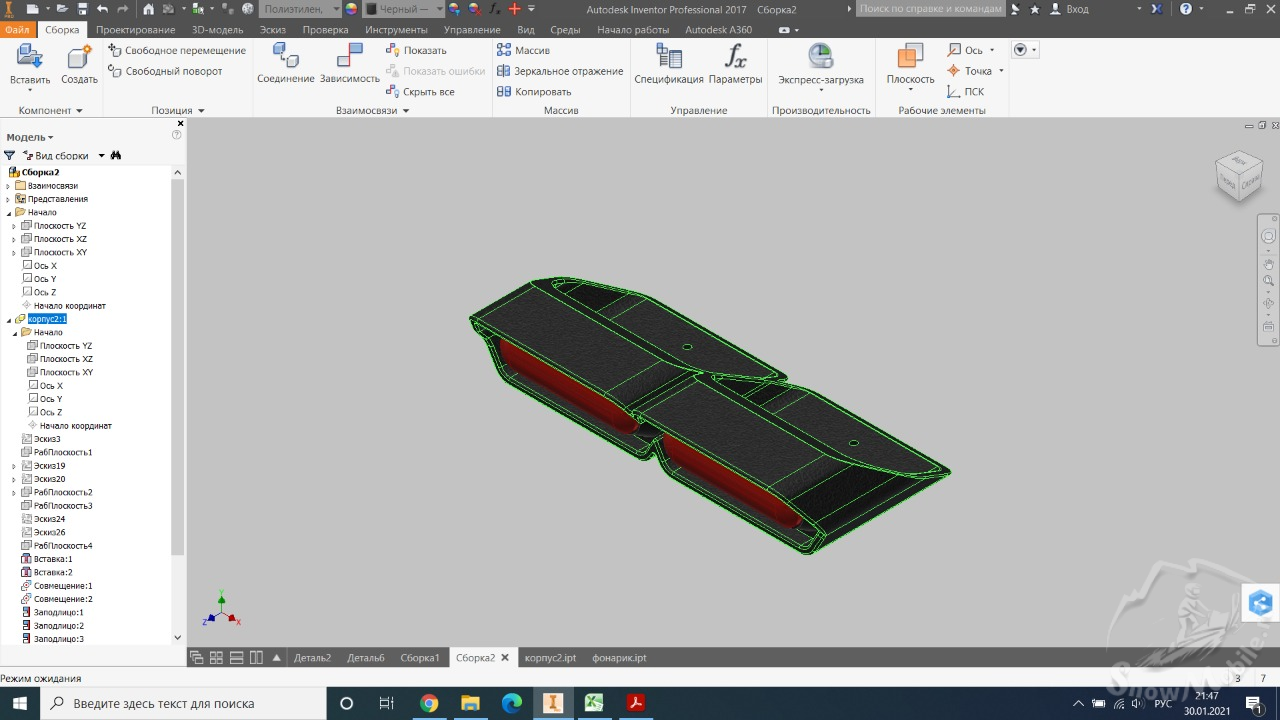Select the Точка work point tool

click(970, 71)
